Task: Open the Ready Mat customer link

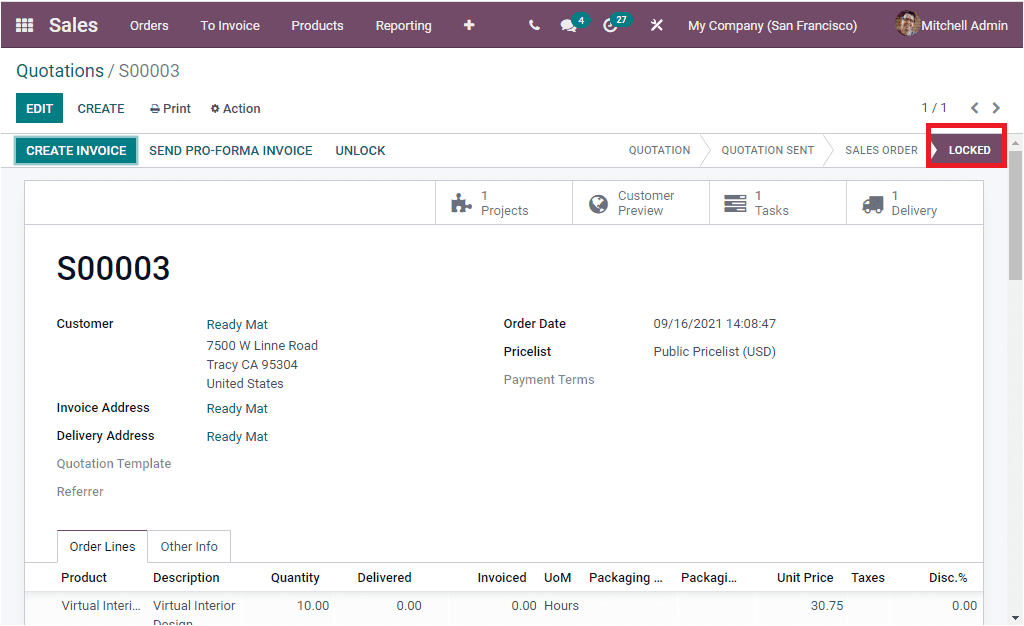Action: click(237, 324)
